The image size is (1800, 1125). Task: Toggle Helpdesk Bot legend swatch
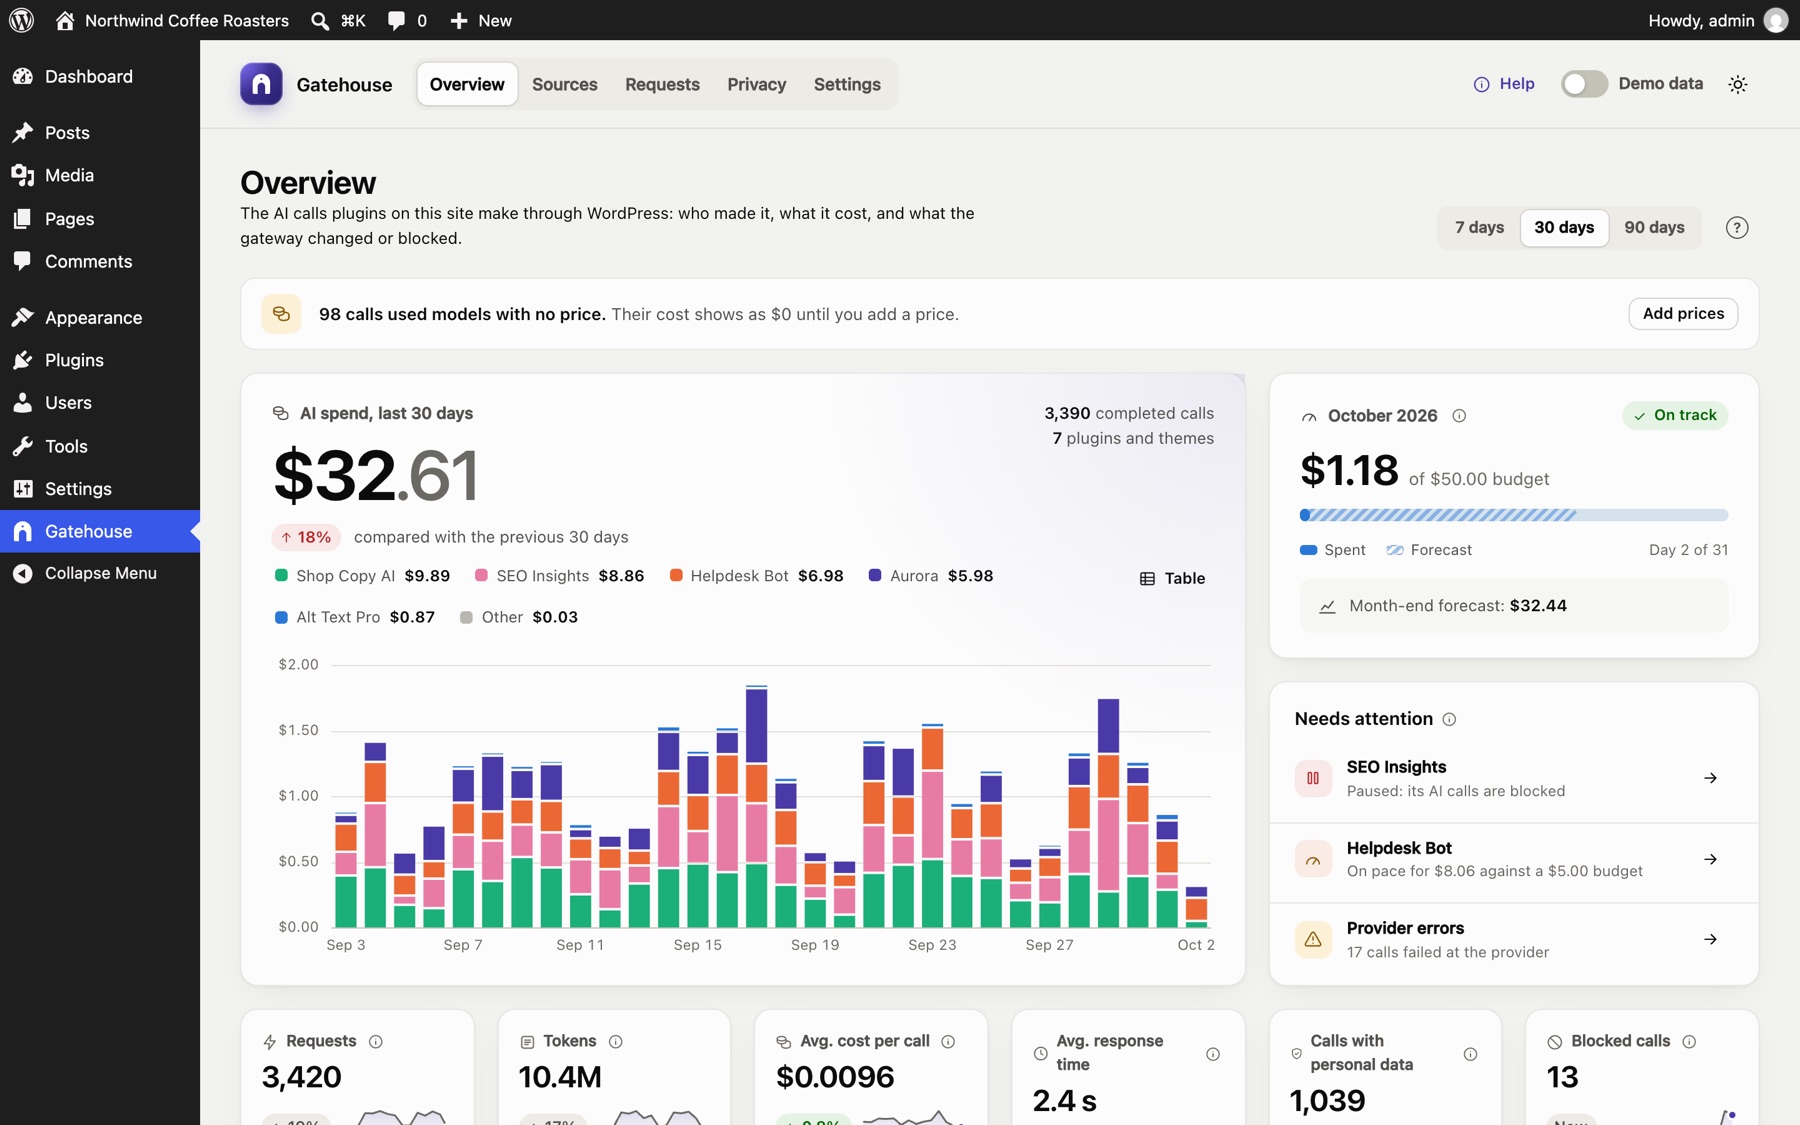click(x=676, y=575)
